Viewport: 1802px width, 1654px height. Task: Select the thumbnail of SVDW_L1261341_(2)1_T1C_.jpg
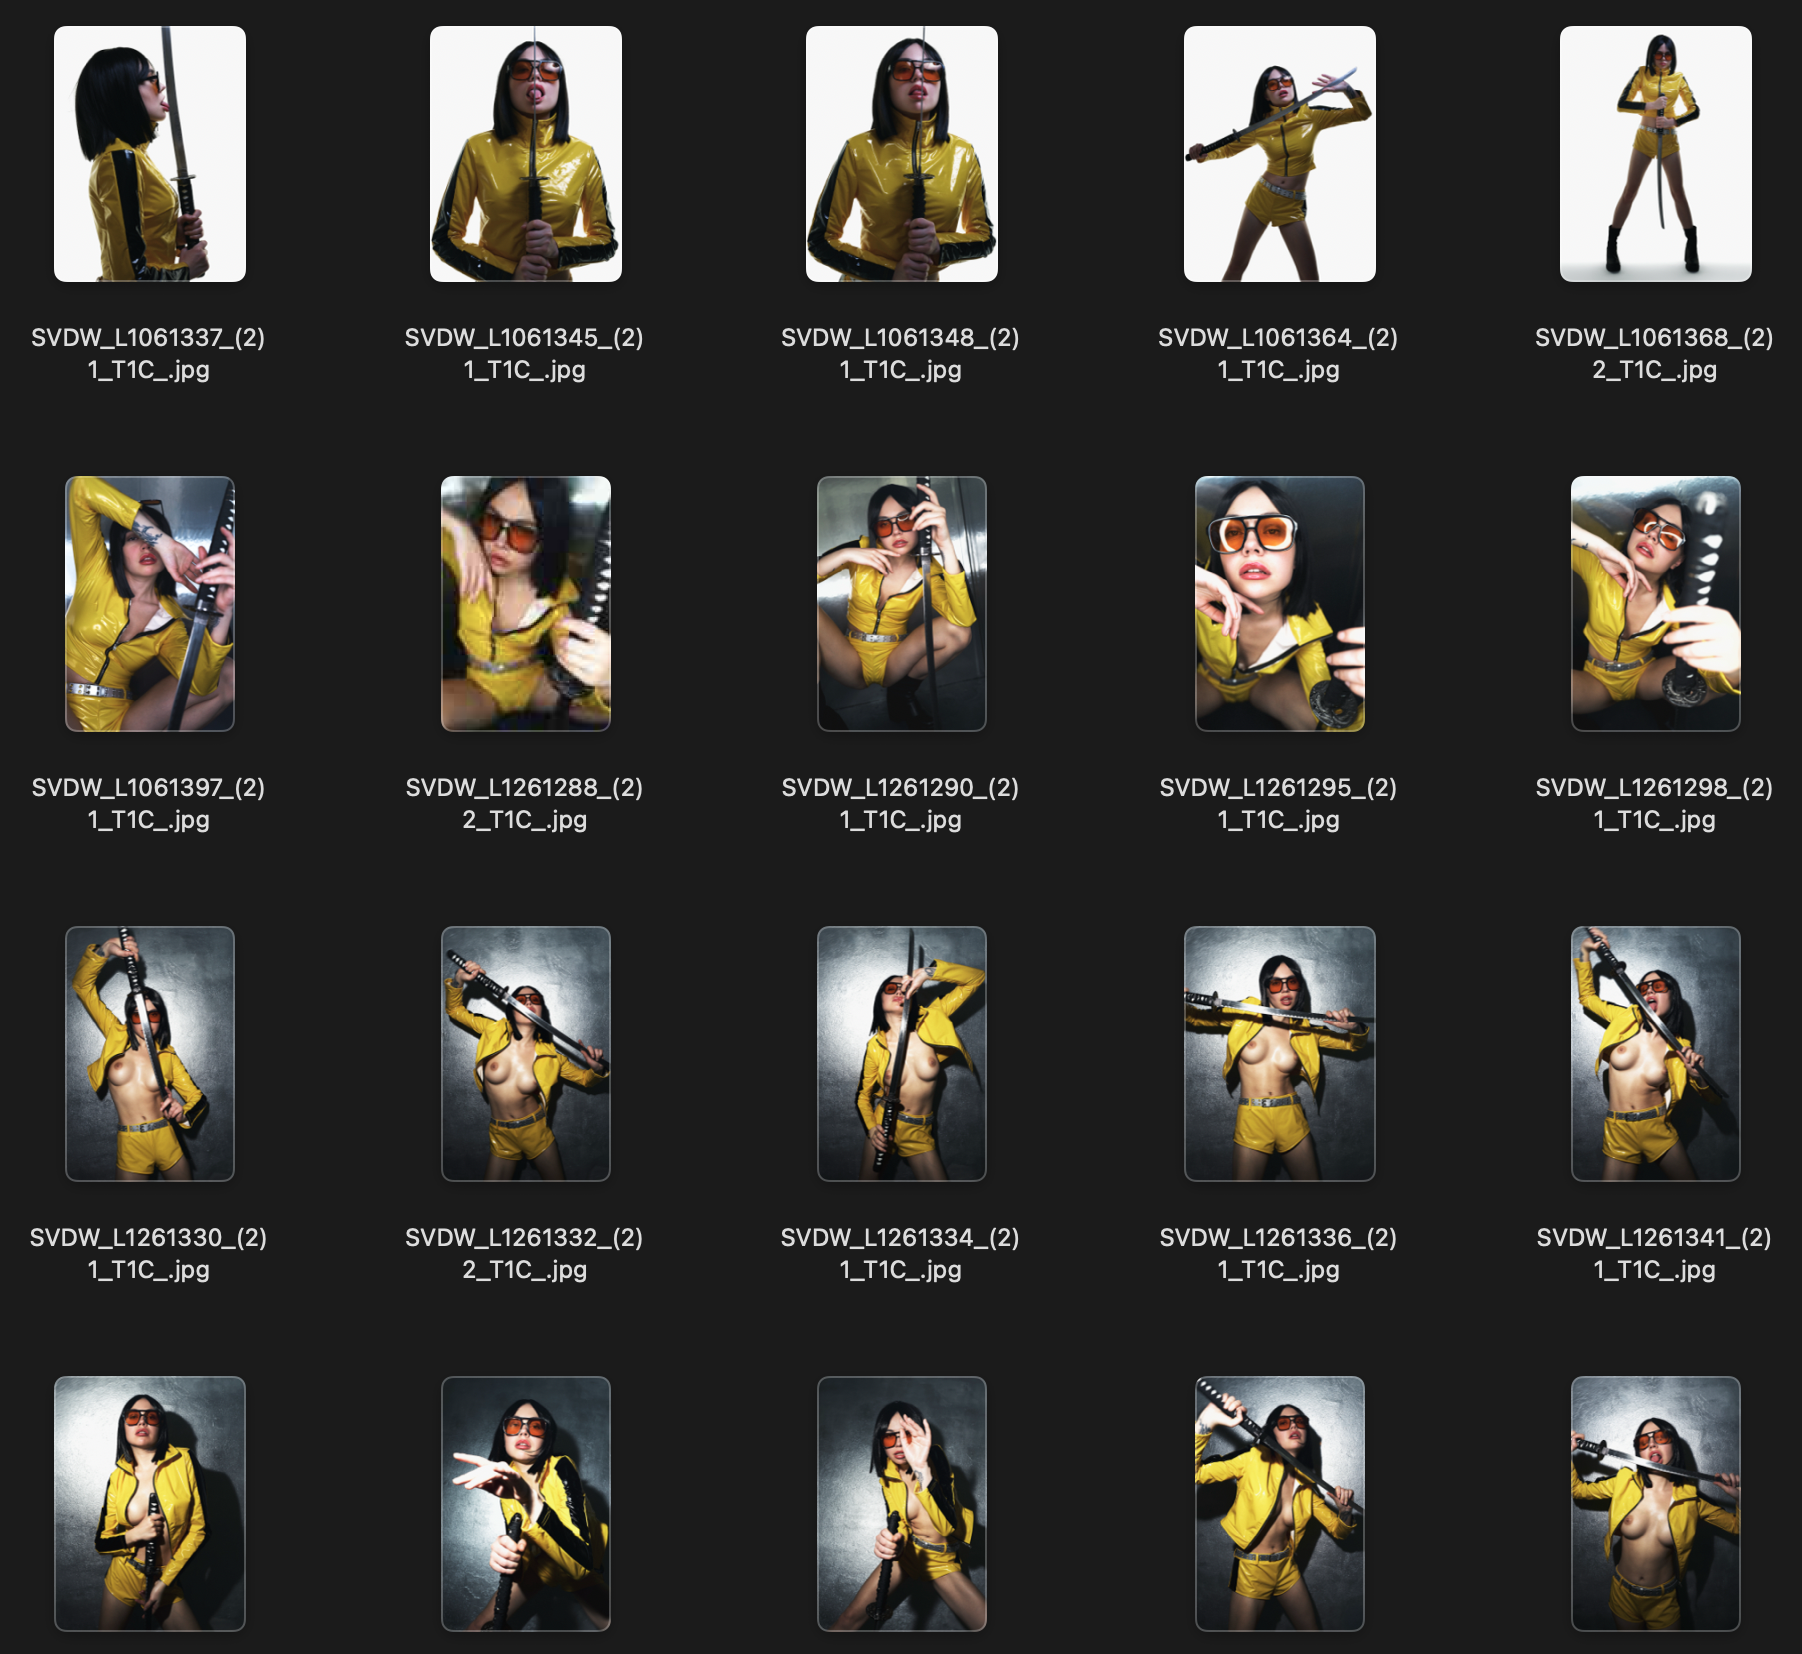click(x=1656, y=1054)
